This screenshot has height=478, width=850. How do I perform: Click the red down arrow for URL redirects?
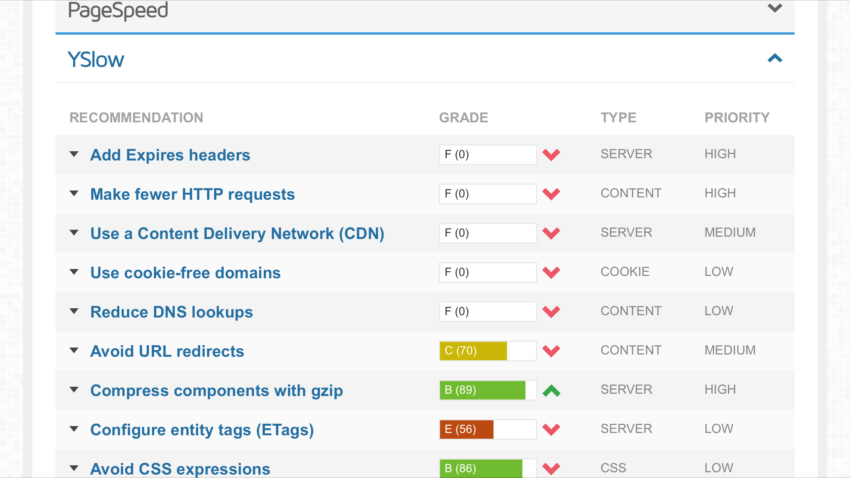[x=551, y=351]
